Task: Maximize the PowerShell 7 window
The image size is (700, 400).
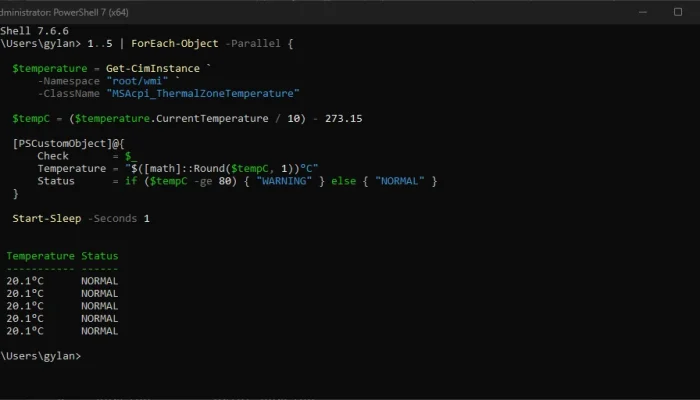Action: (678, 12)
